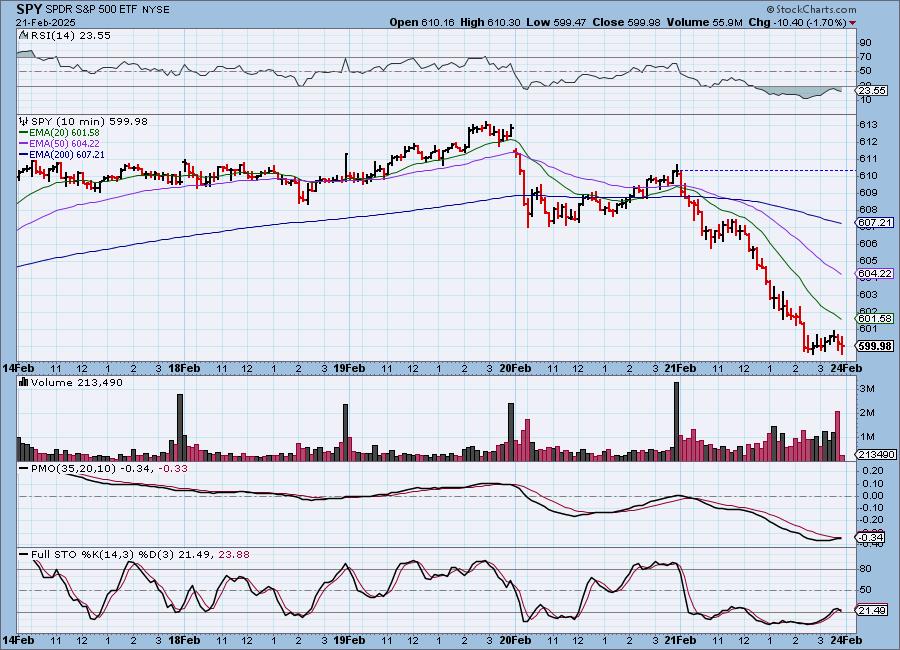Click the RSI(14) legend line icon
Screen dimensions: 900x650
pyautogui.click(x=24, y=35)
